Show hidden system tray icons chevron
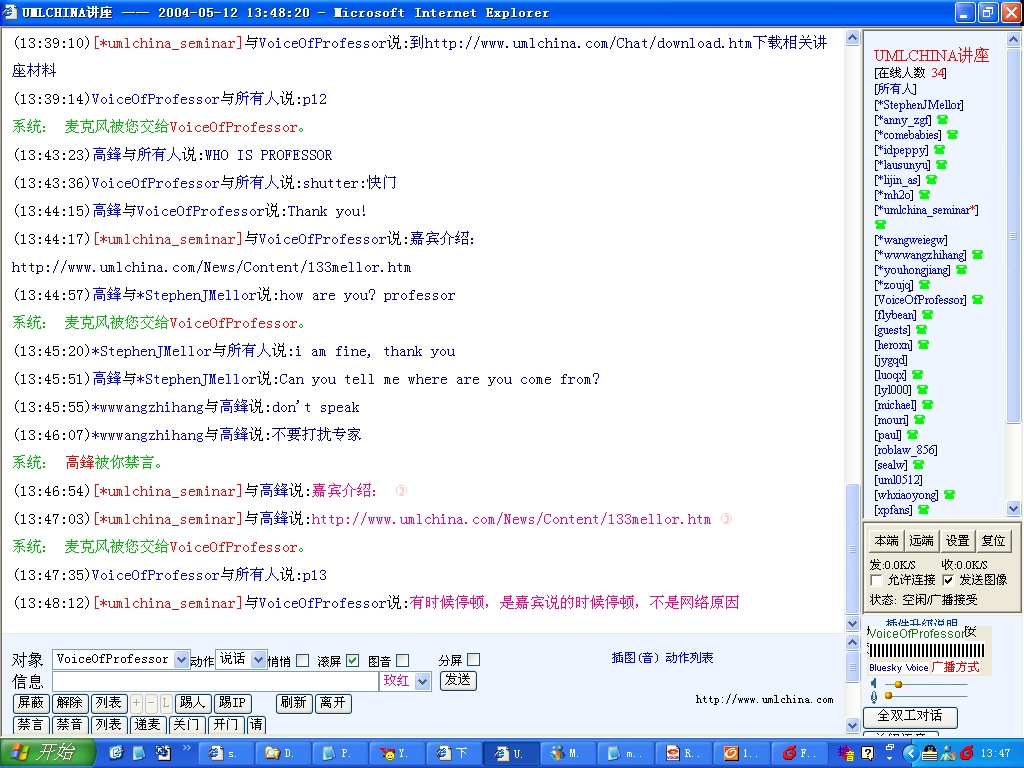 pyautogui.click(x=910, y=754)
